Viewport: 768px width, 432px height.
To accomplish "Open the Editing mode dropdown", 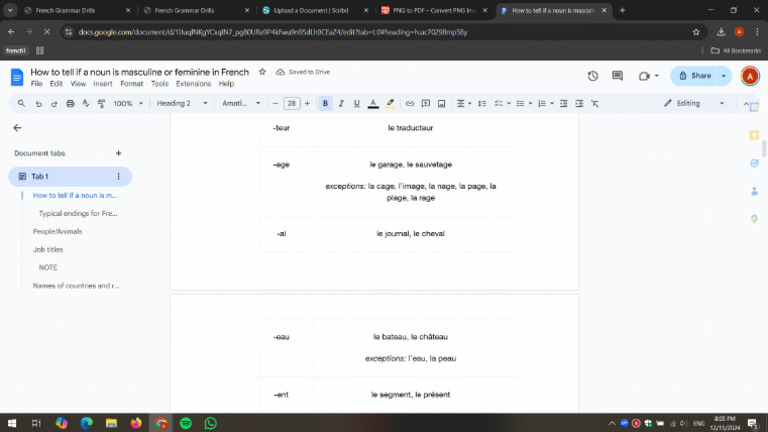I will [694, 103].
